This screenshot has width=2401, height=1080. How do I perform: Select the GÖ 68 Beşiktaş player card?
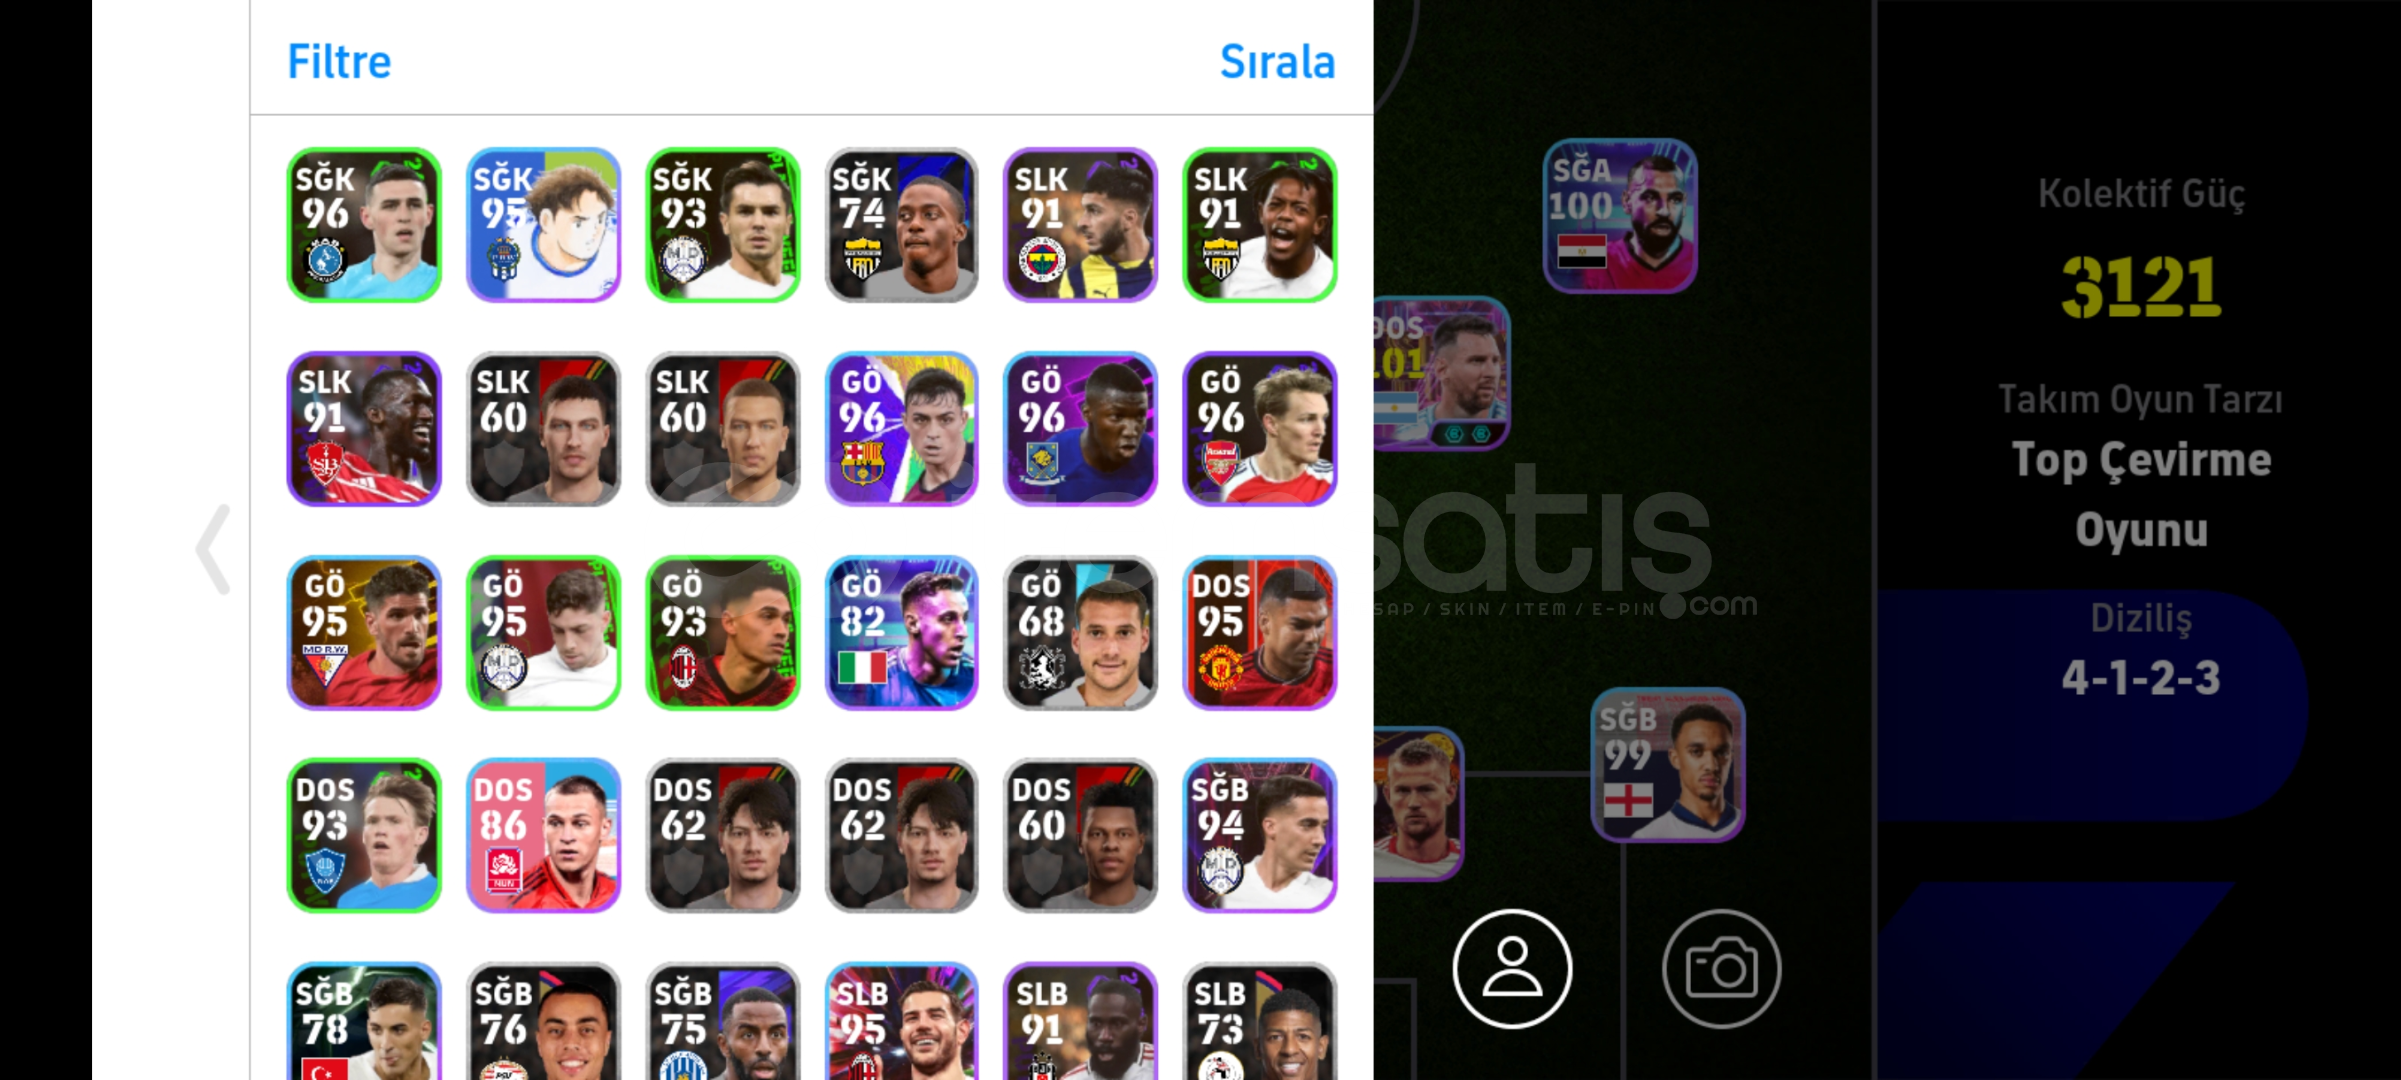(x=1080, y=632)
